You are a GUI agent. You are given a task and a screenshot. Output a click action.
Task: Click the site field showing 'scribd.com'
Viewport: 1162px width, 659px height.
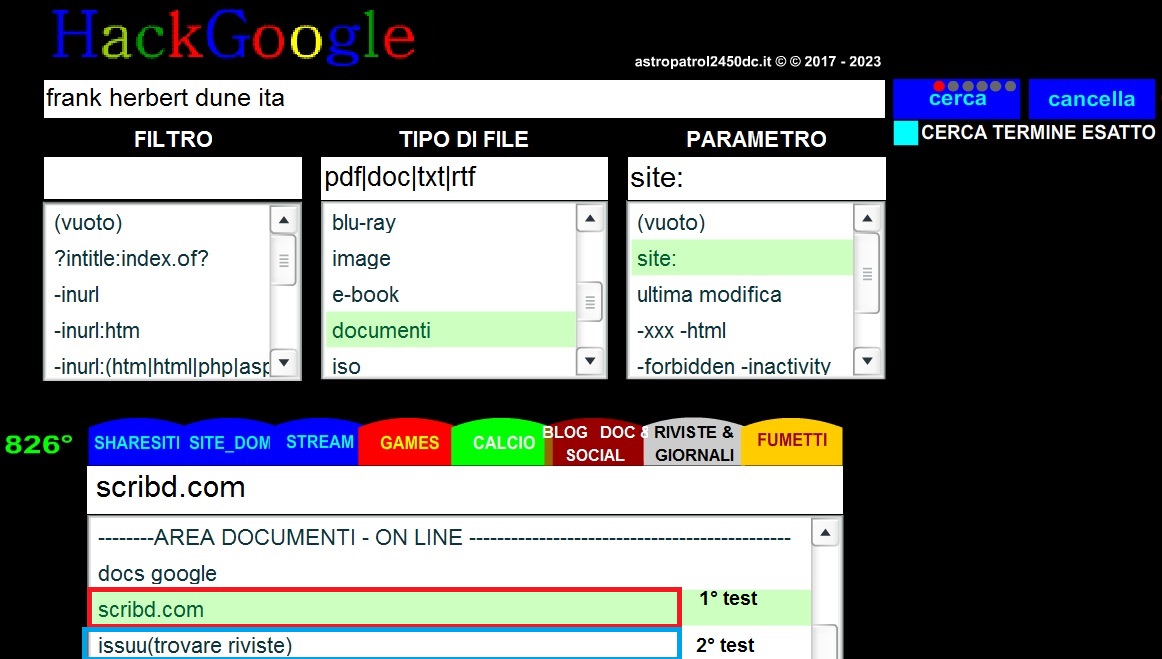click(x=465, y=489)
